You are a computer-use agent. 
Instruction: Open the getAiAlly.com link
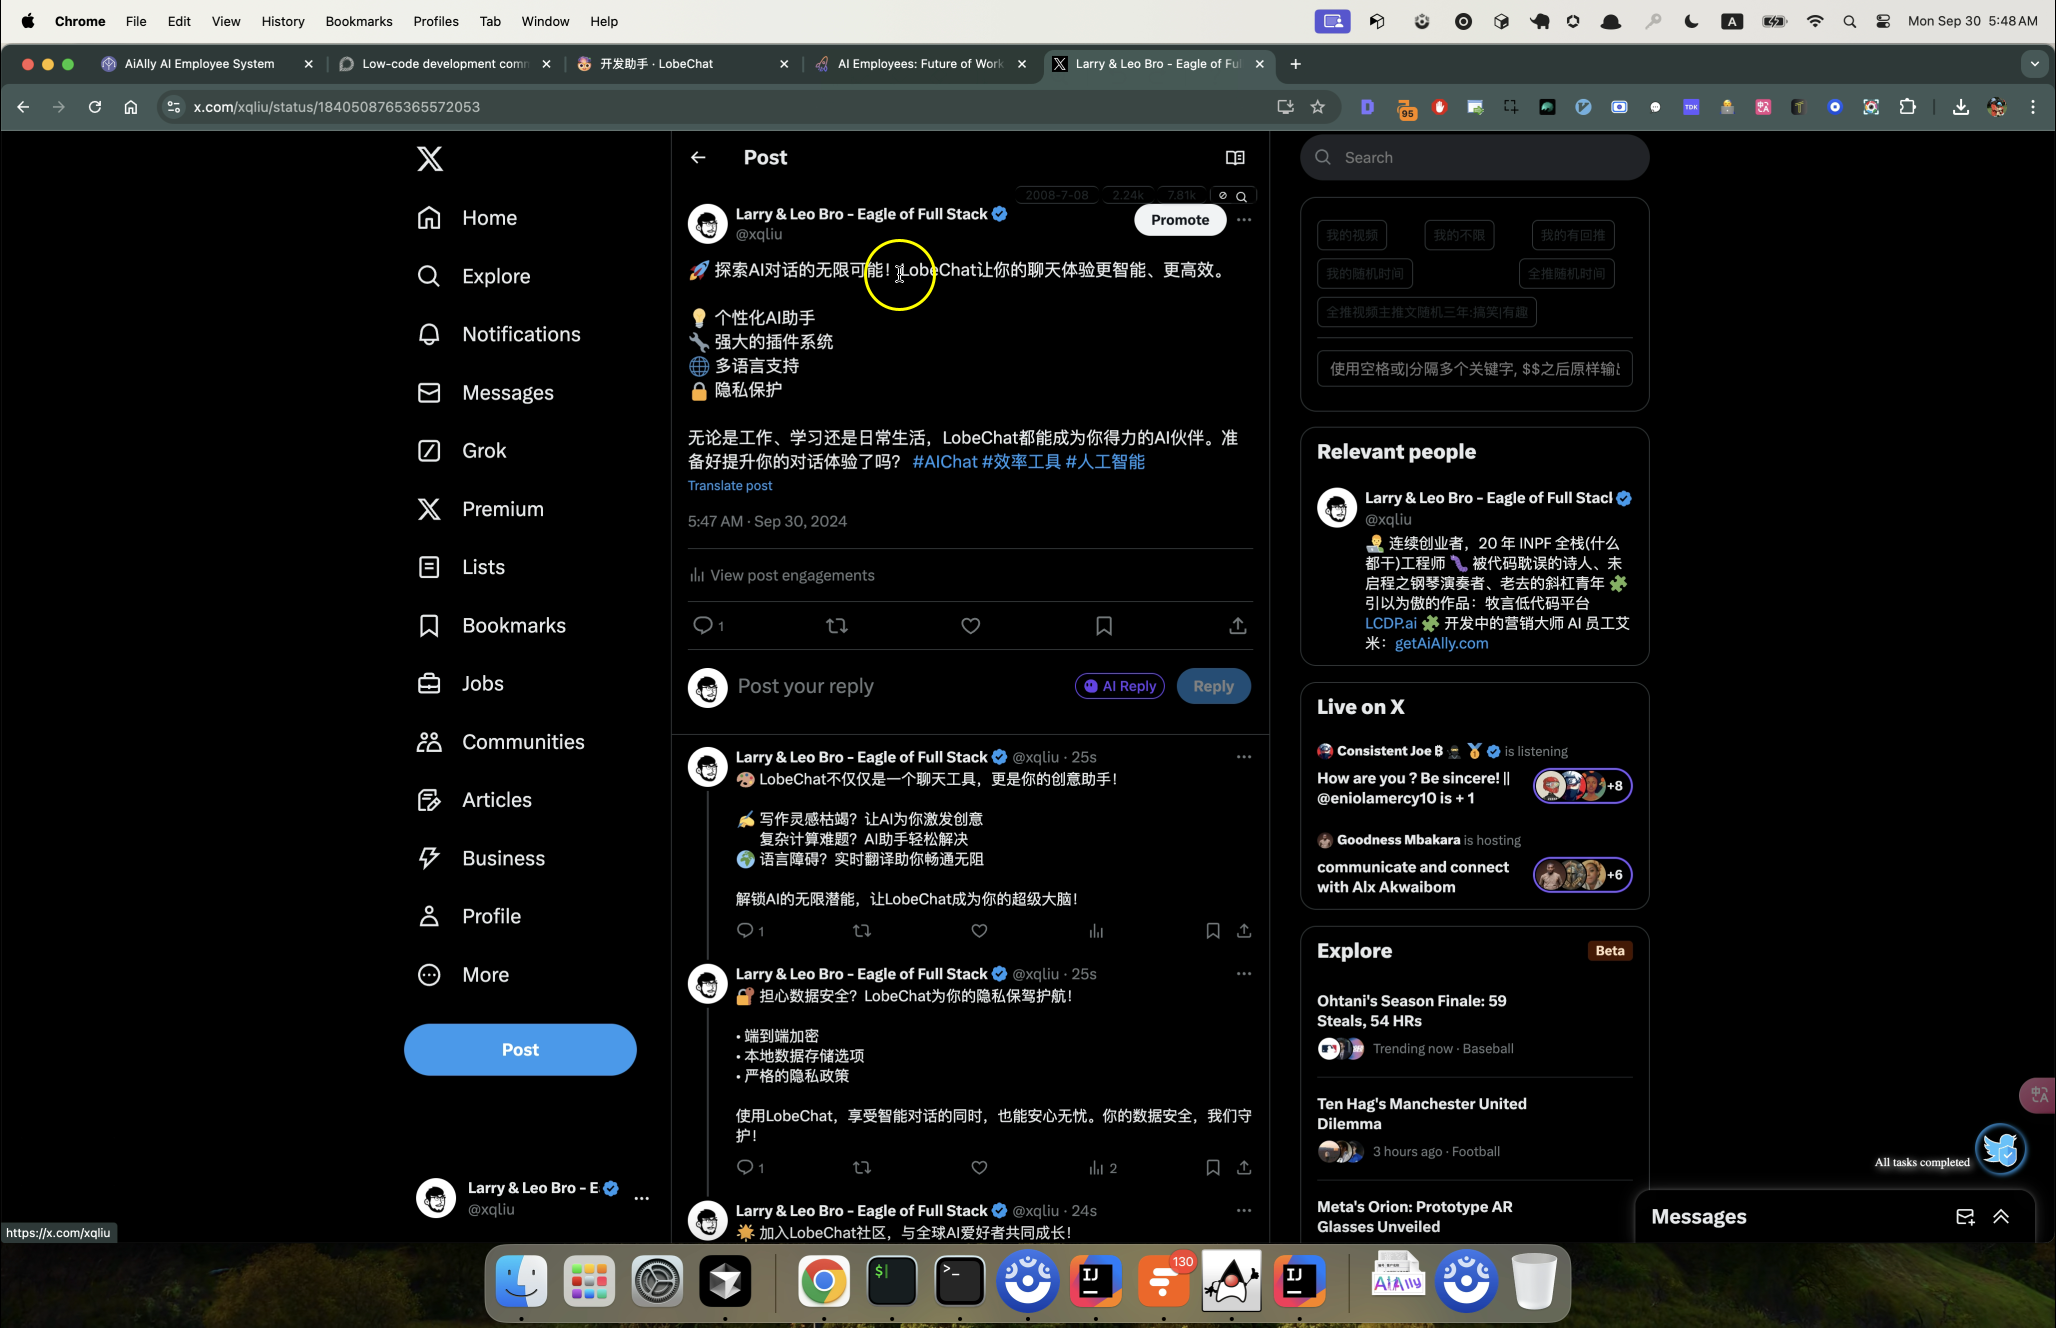pos(1441,643)
